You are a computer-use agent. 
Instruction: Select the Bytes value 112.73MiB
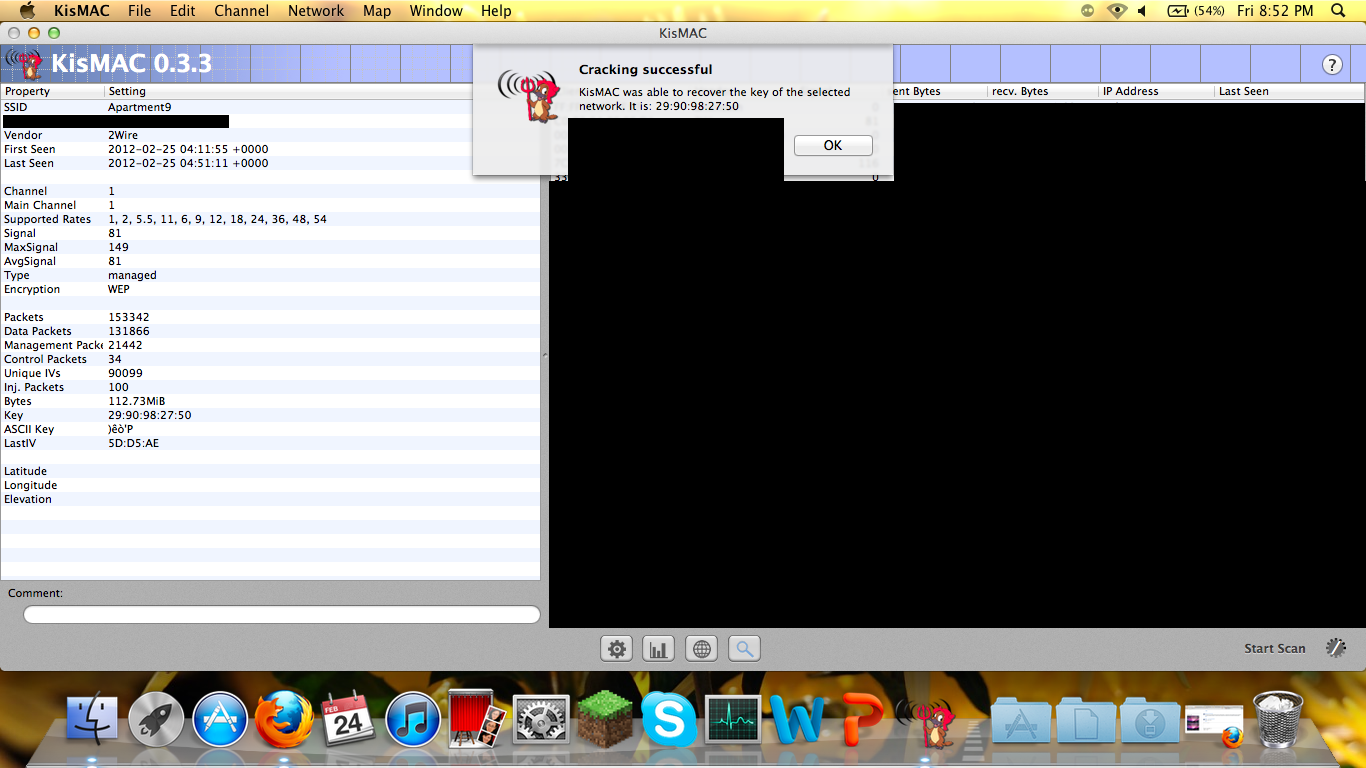point(136,401)
